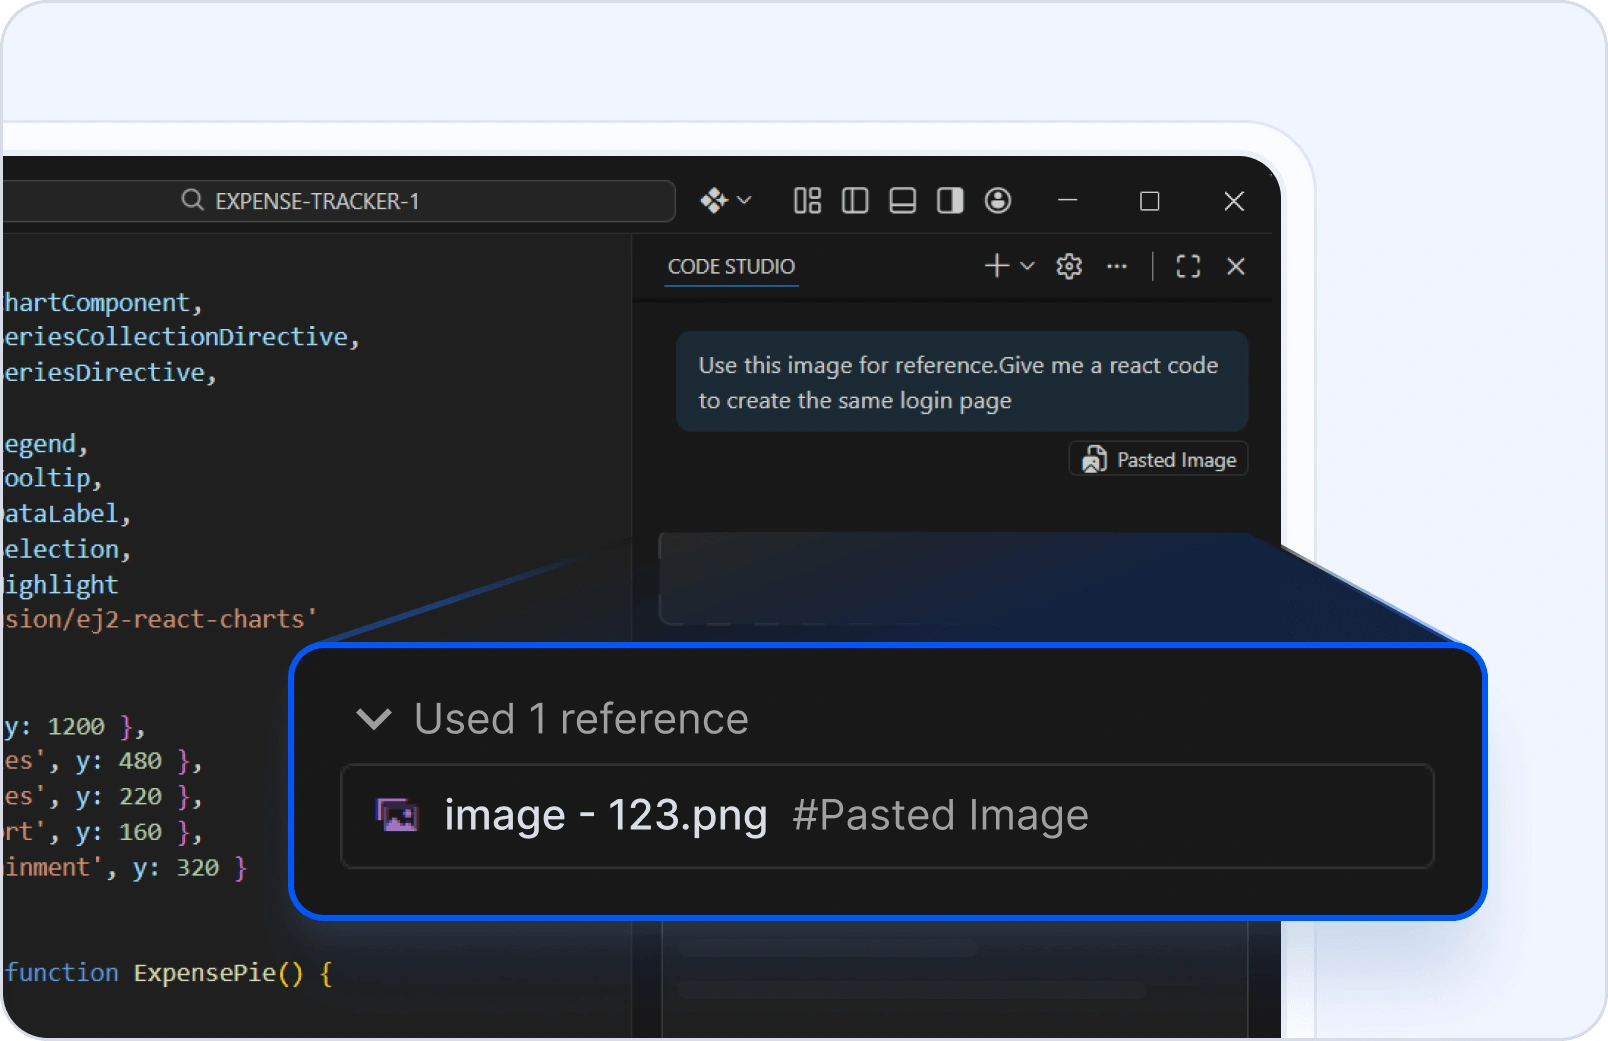The height and width of the screenshot is (1041, 1608).
Task: Close the Code Studio panel
Action: [x=1236, y=266]
